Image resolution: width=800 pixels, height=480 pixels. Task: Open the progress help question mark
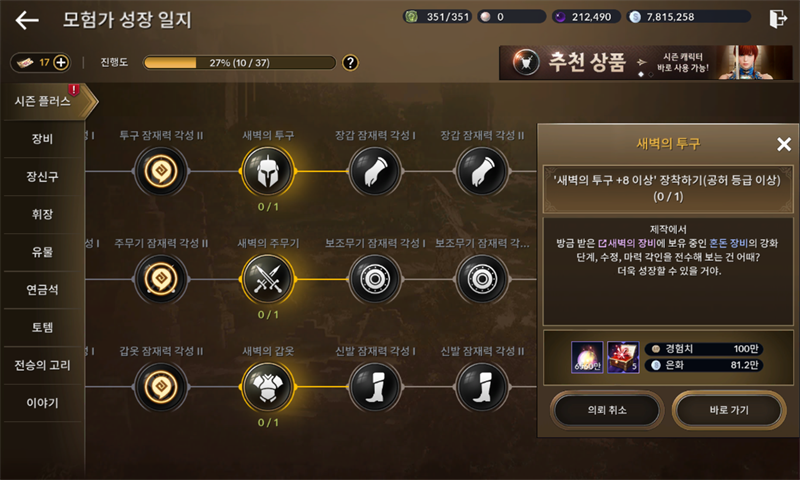[x=350, y=63]
